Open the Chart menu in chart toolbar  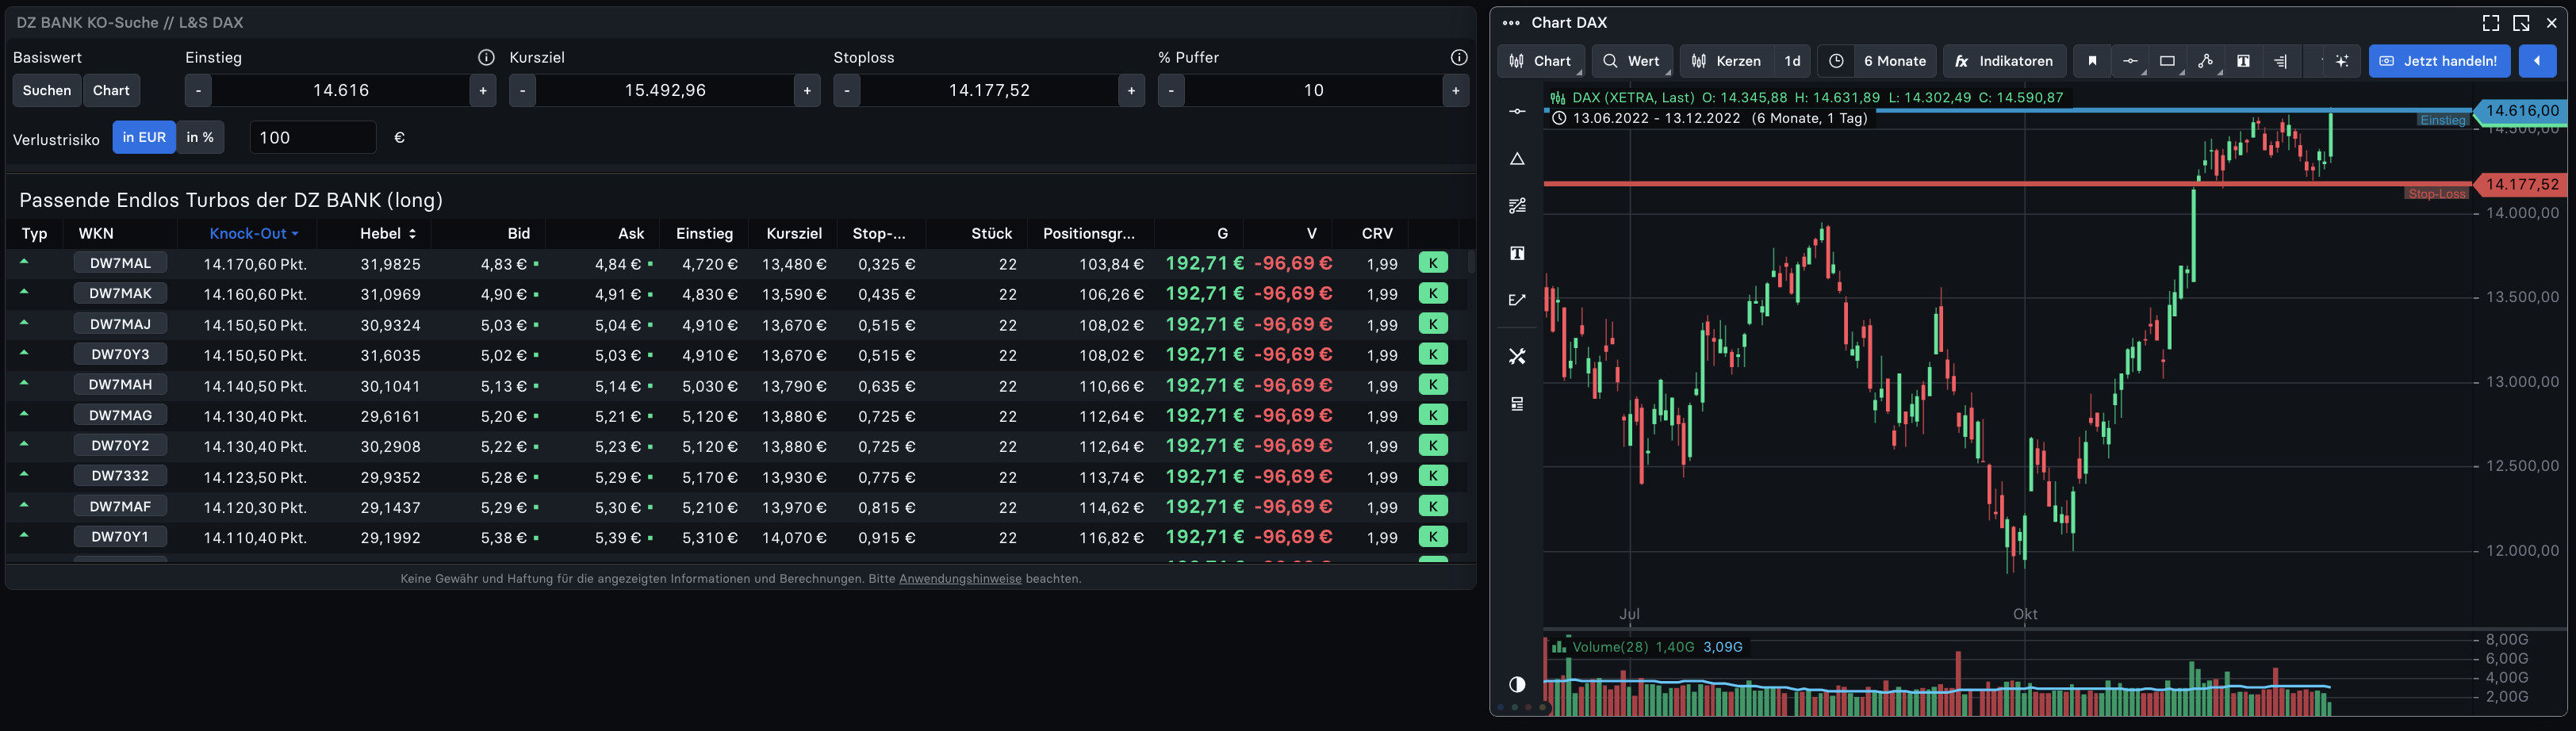pyautogui.click(x=1541, y=61)
